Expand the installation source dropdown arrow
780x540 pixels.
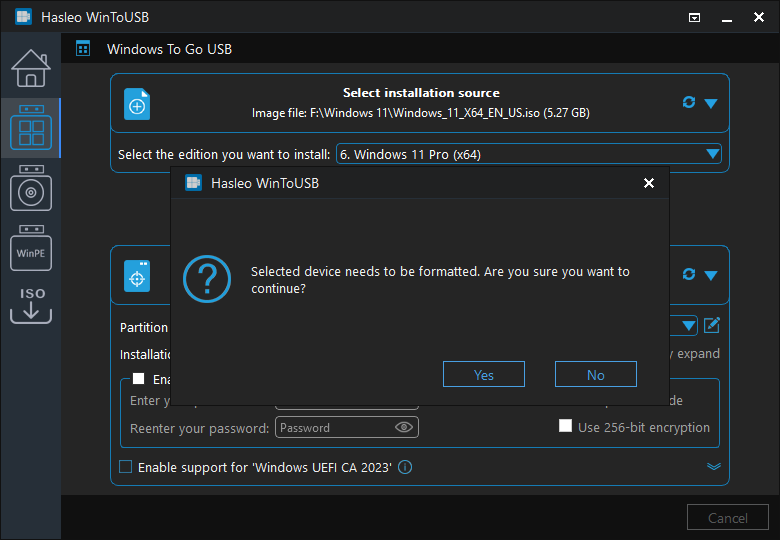[711, 103]
